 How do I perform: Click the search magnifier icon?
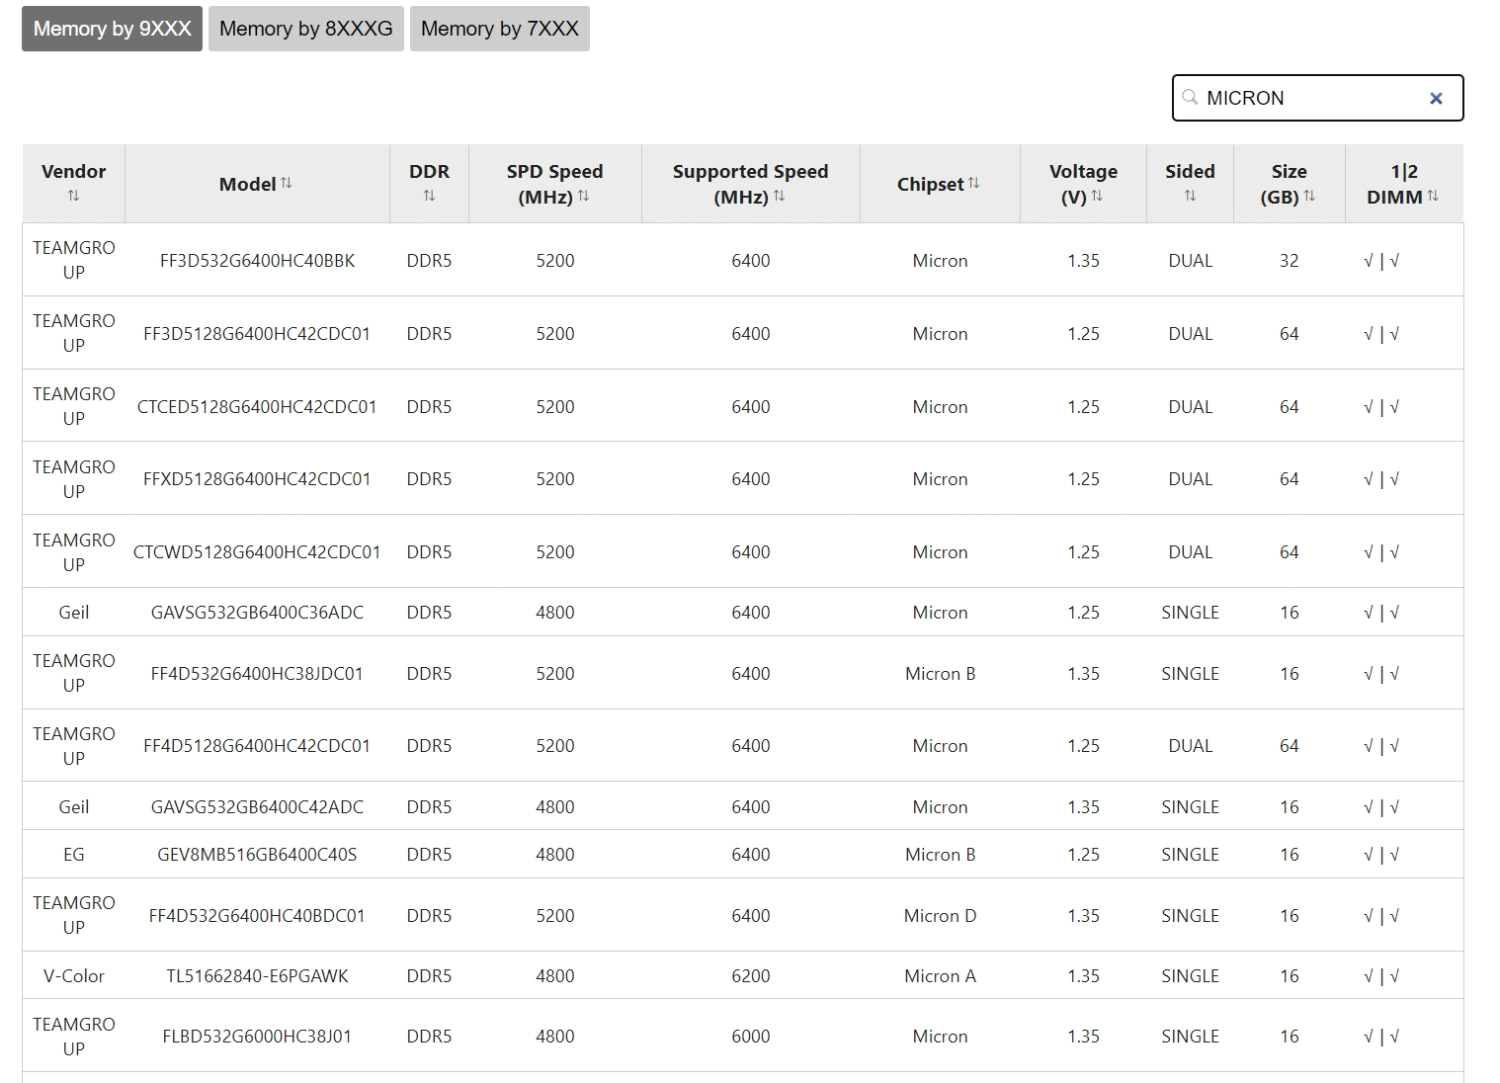tap(1190, 97)
